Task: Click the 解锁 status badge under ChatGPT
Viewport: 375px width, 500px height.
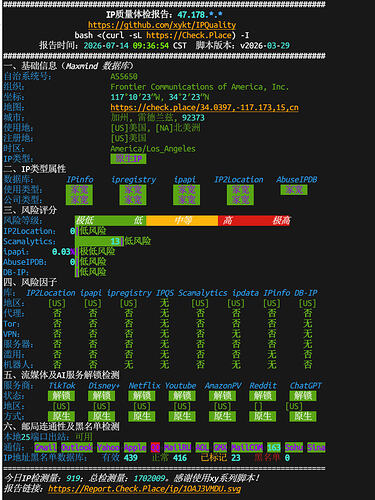Action: pos(303,396)
